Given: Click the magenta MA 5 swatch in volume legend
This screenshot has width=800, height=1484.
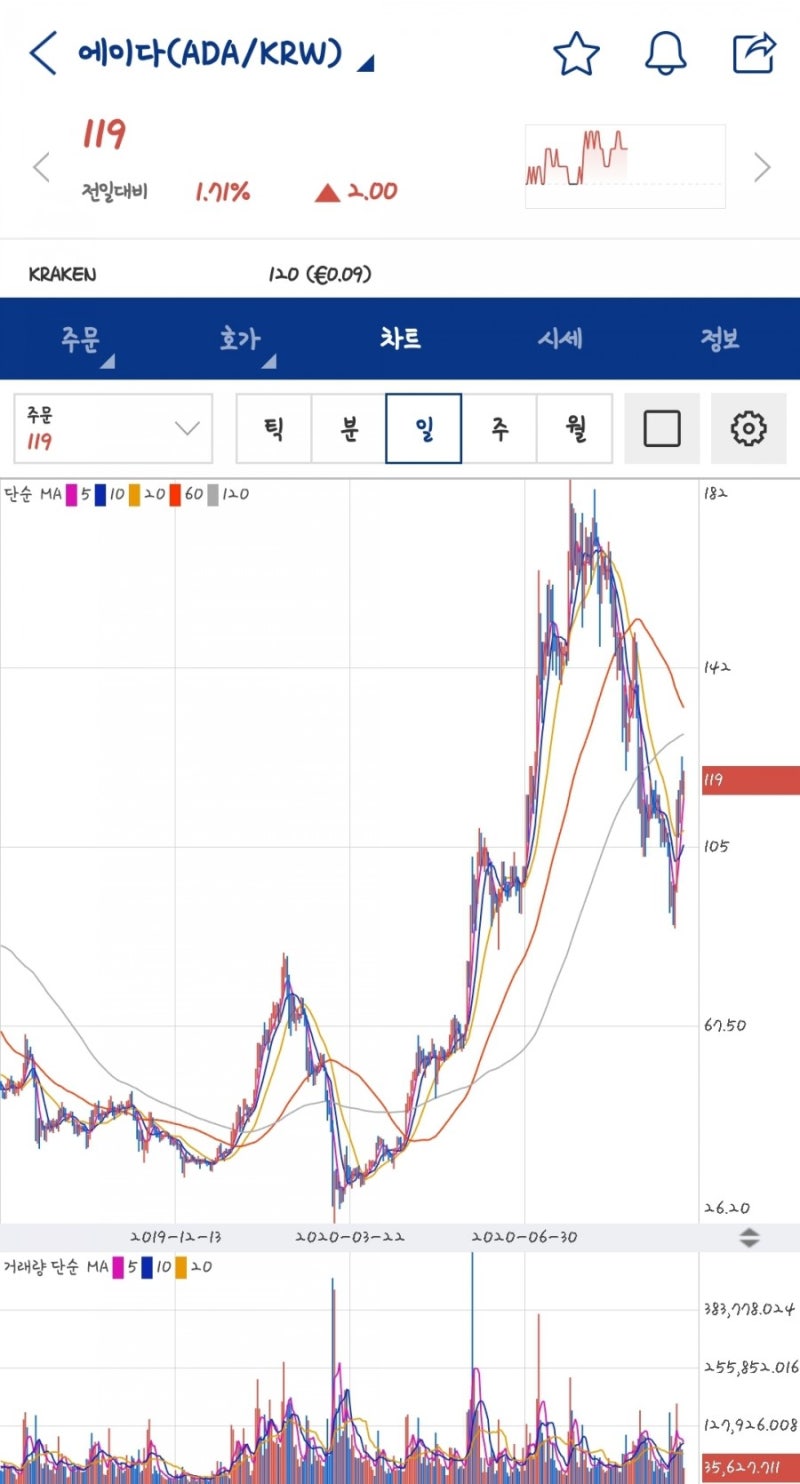Looking at the screenshot, I should 118,1268.
